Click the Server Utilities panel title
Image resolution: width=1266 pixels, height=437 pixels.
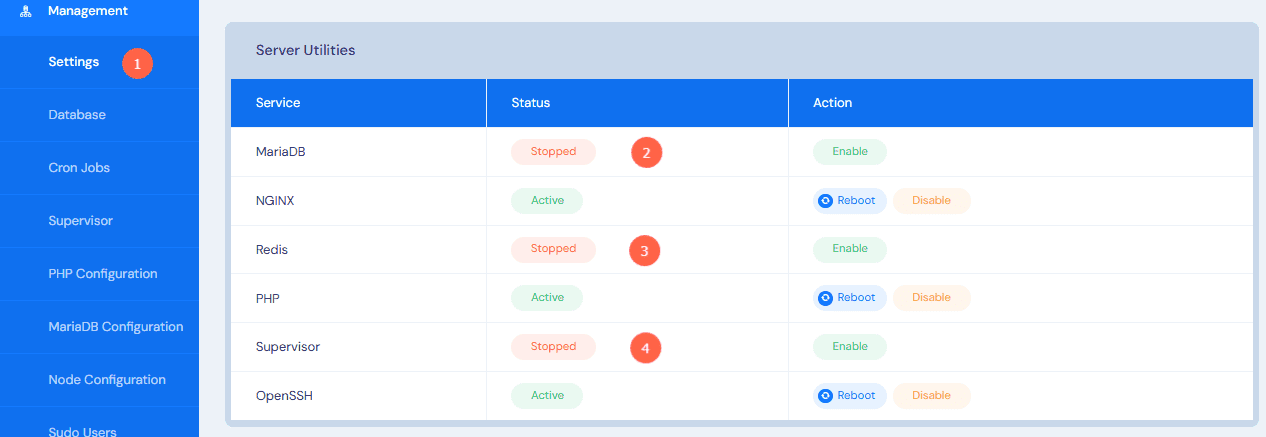[x=306, y=49]
